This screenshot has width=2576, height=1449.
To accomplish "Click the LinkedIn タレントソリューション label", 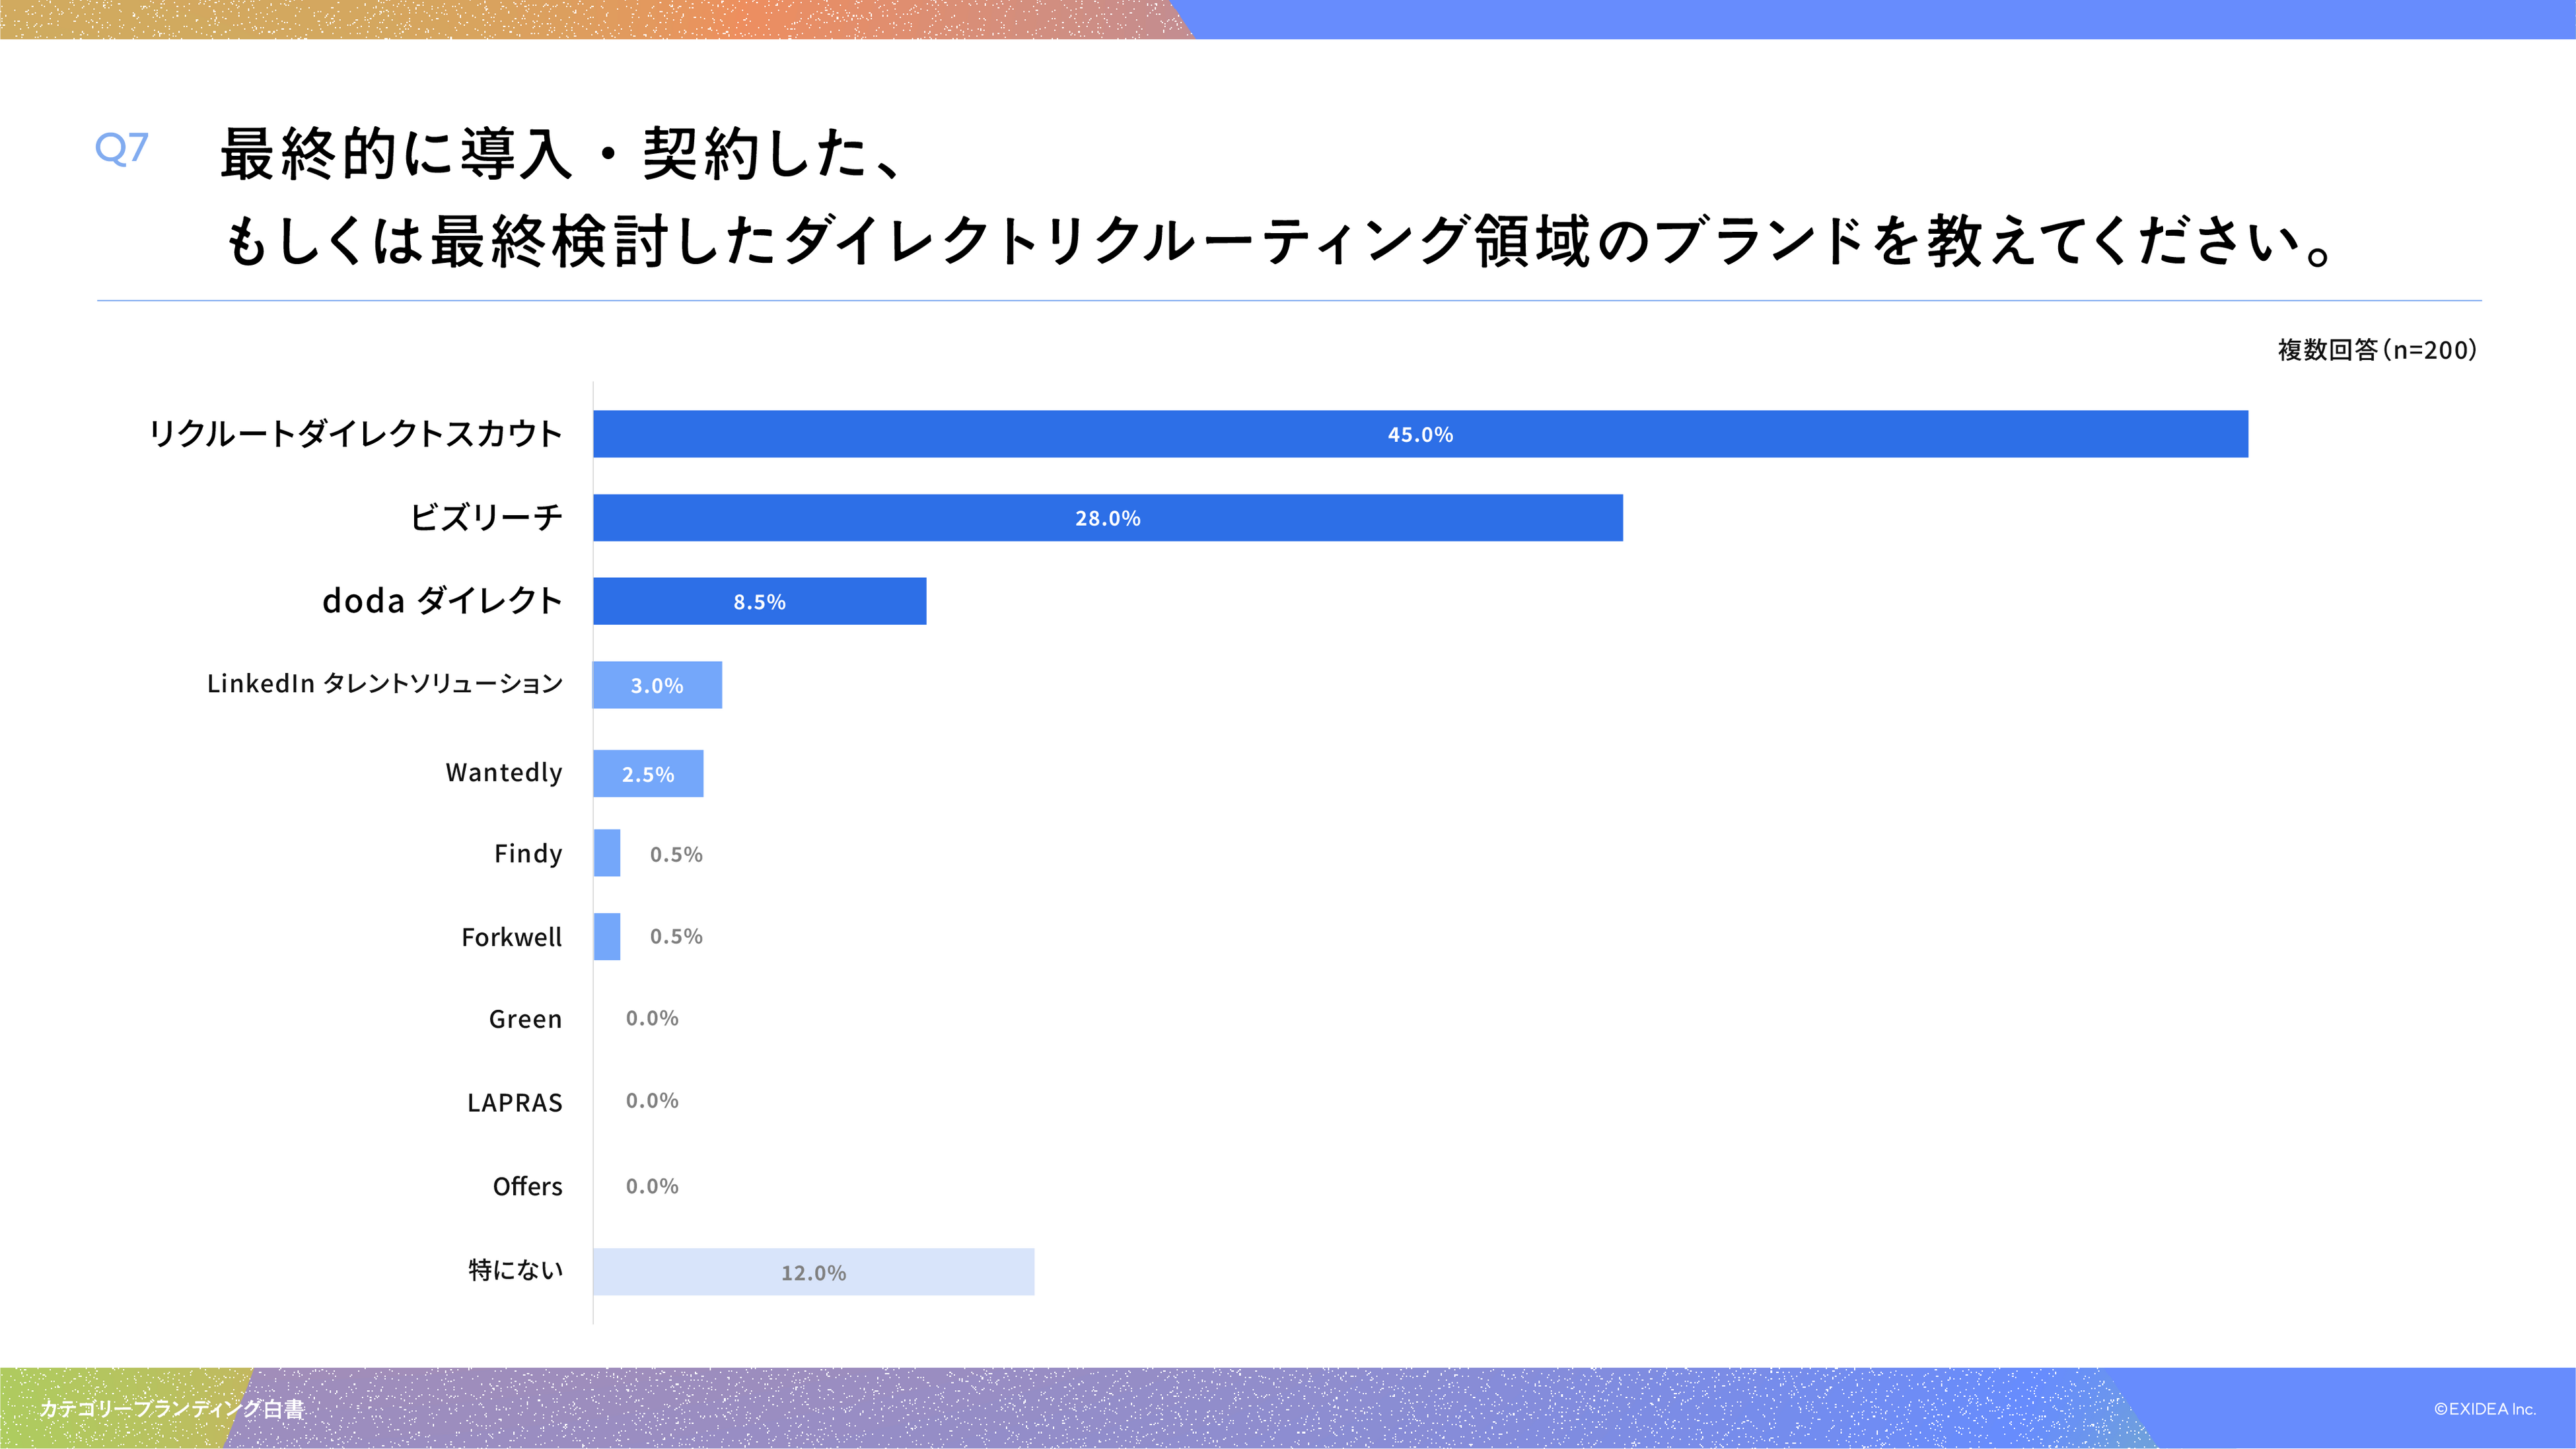I will coord(385,684).
